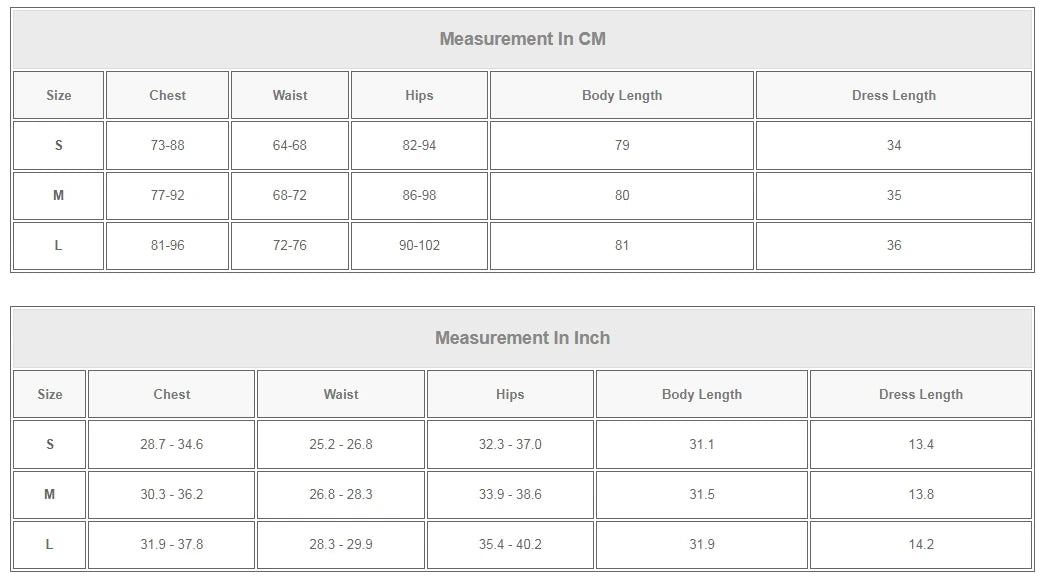Click the body length value 31.5
The width and height of the screenshot is (1044, 580).
coord(701,494)
